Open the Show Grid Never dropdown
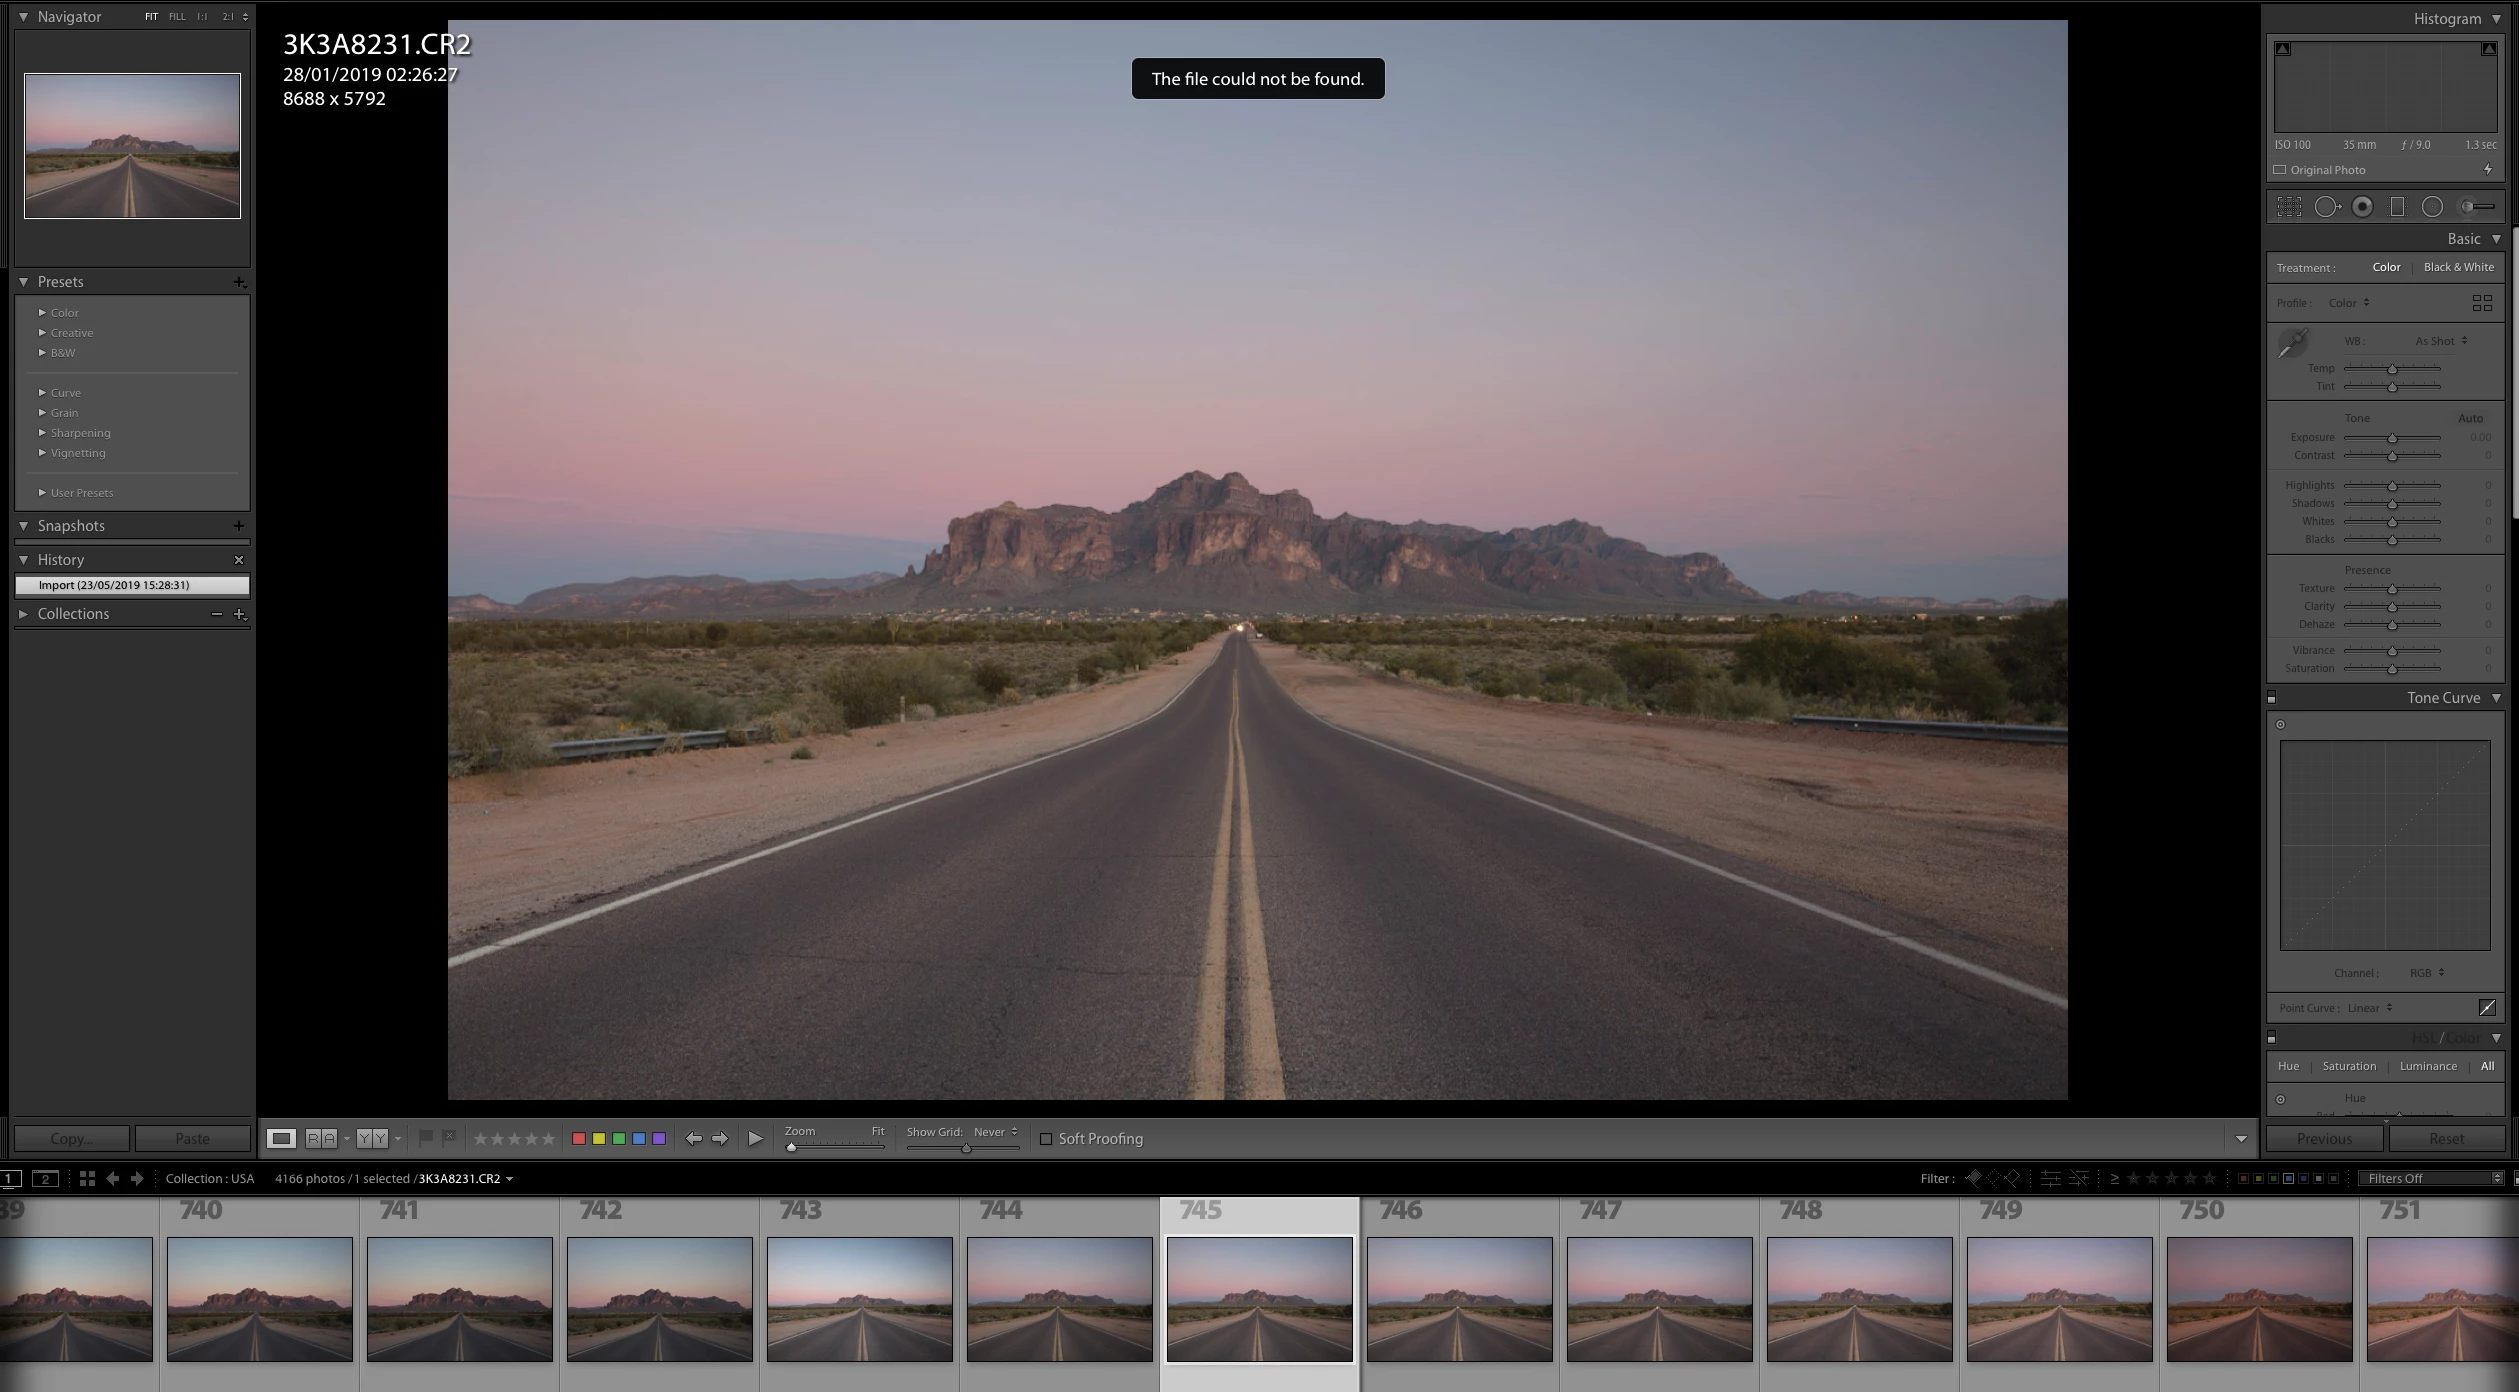The width and height of the screenshot is (2519, 1392). coord(995,1132)
